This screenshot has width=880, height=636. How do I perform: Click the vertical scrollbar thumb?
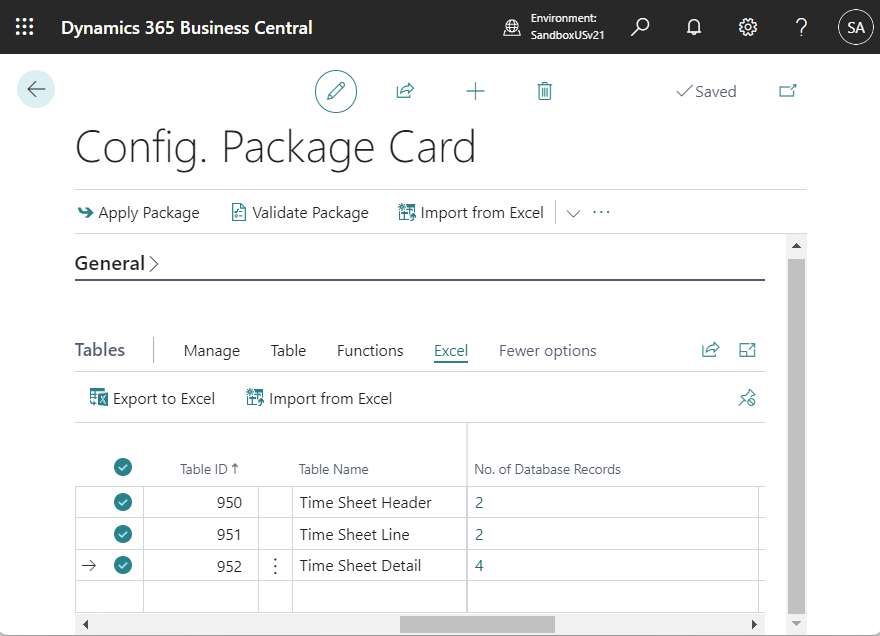(x=796, y=436)
